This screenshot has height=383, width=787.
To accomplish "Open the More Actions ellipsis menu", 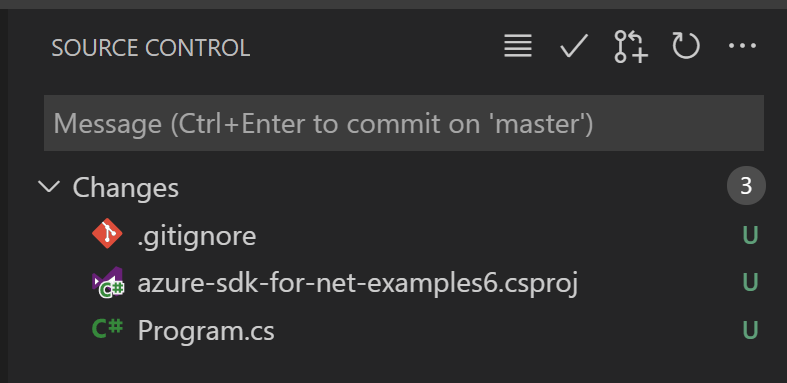I will tap(742, 46).
